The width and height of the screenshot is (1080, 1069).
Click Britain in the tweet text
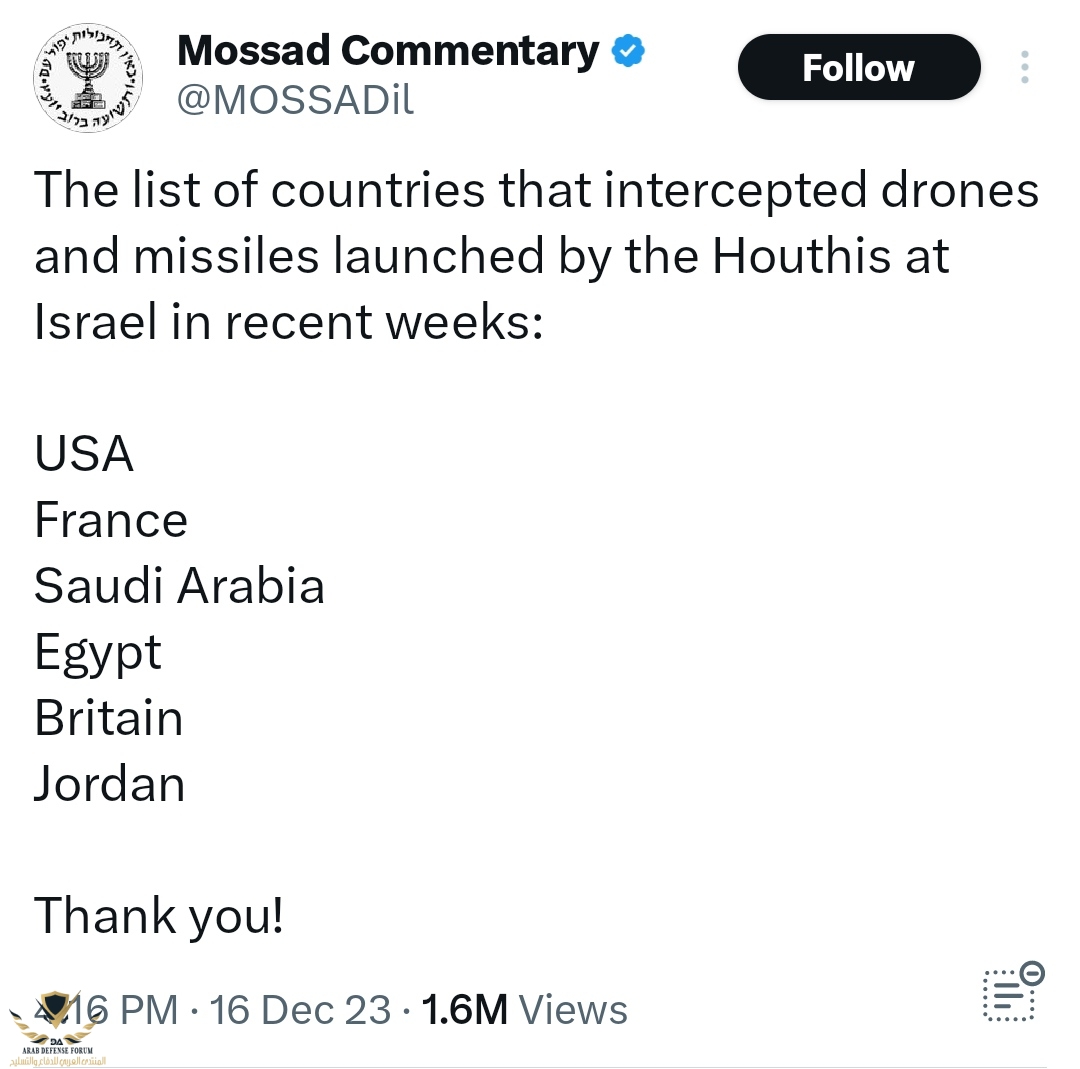click(109, 718)
